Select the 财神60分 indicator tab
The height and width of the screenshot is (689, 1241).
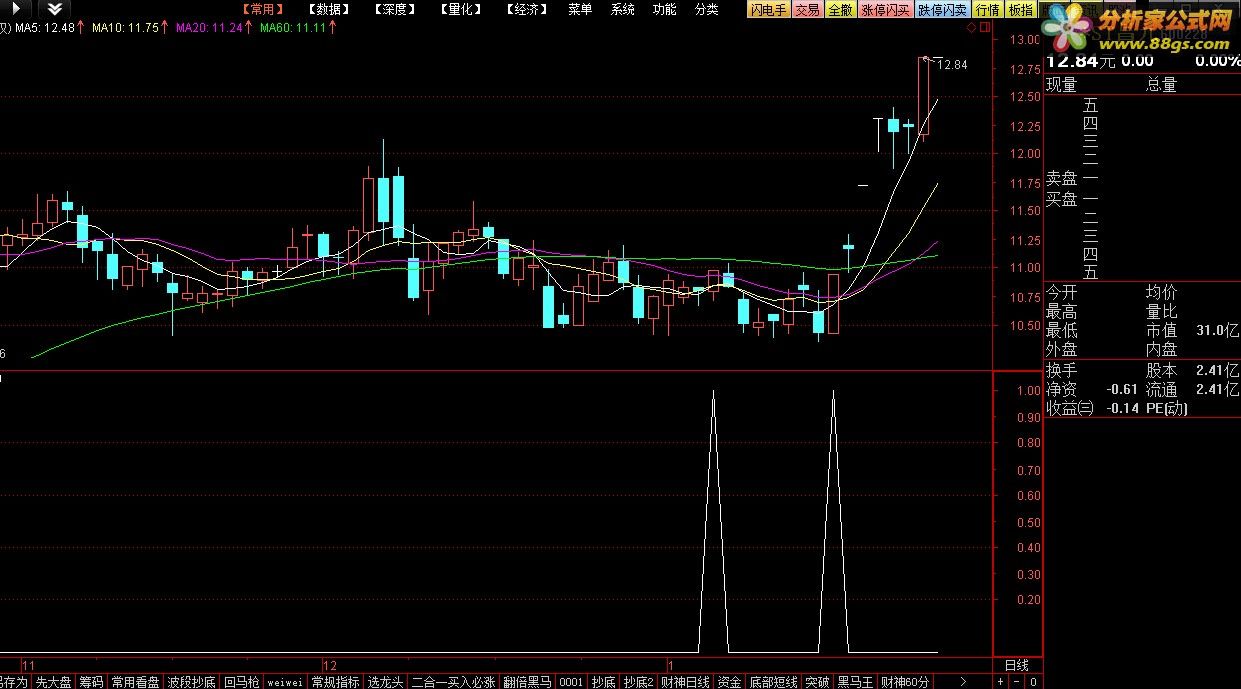coord(905,682)
